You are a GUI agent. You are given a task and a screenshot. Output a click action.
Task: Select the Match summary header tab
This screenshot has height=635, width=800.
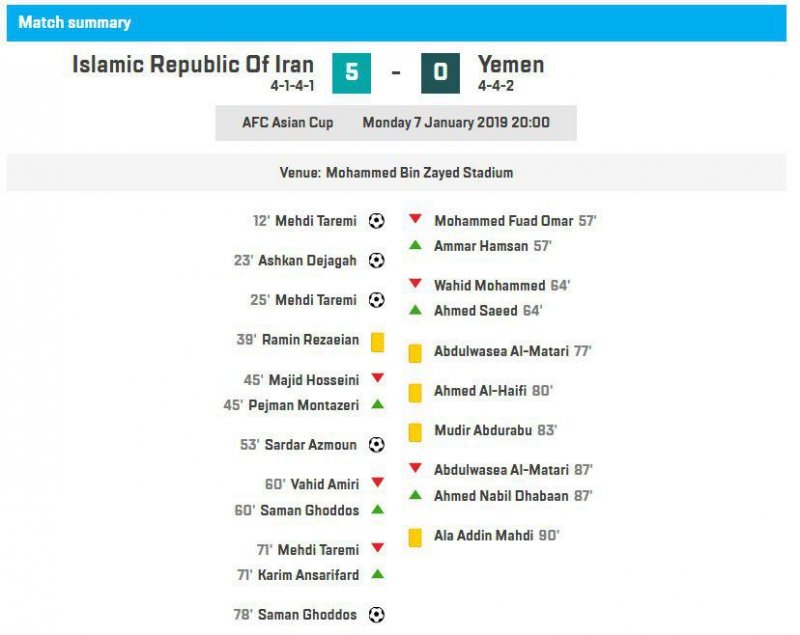(74, 22)
